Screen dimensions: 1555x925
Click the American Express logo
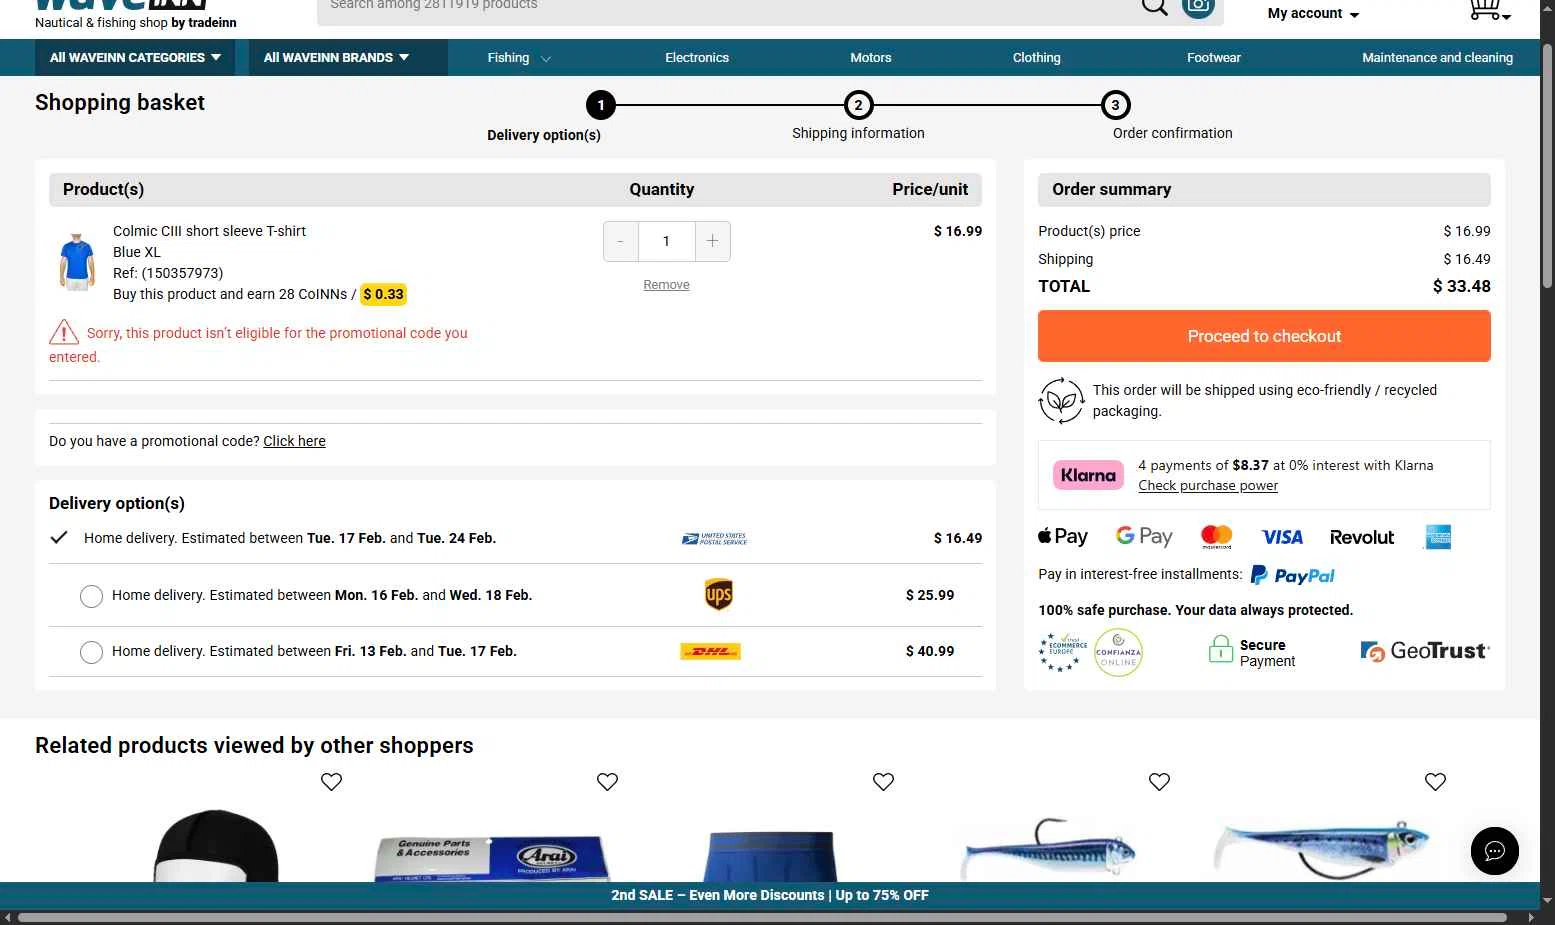(1438, 537)
